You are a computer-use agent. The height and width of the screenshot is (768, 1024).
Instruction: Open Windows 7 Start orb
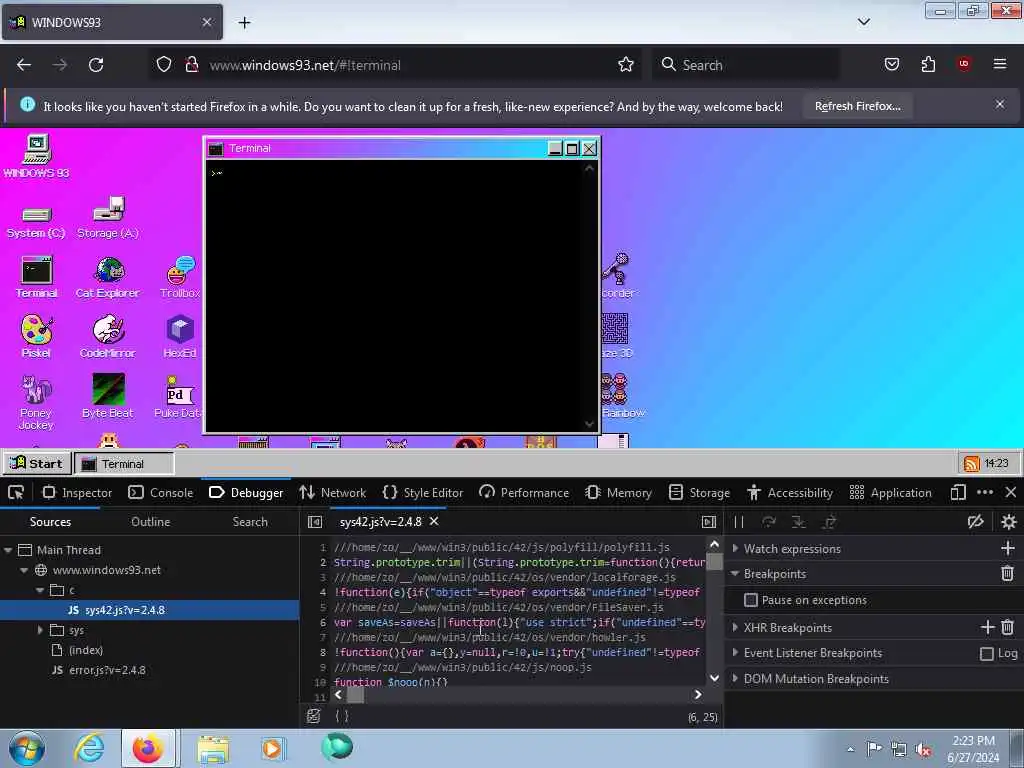click(x=27, y=748)
